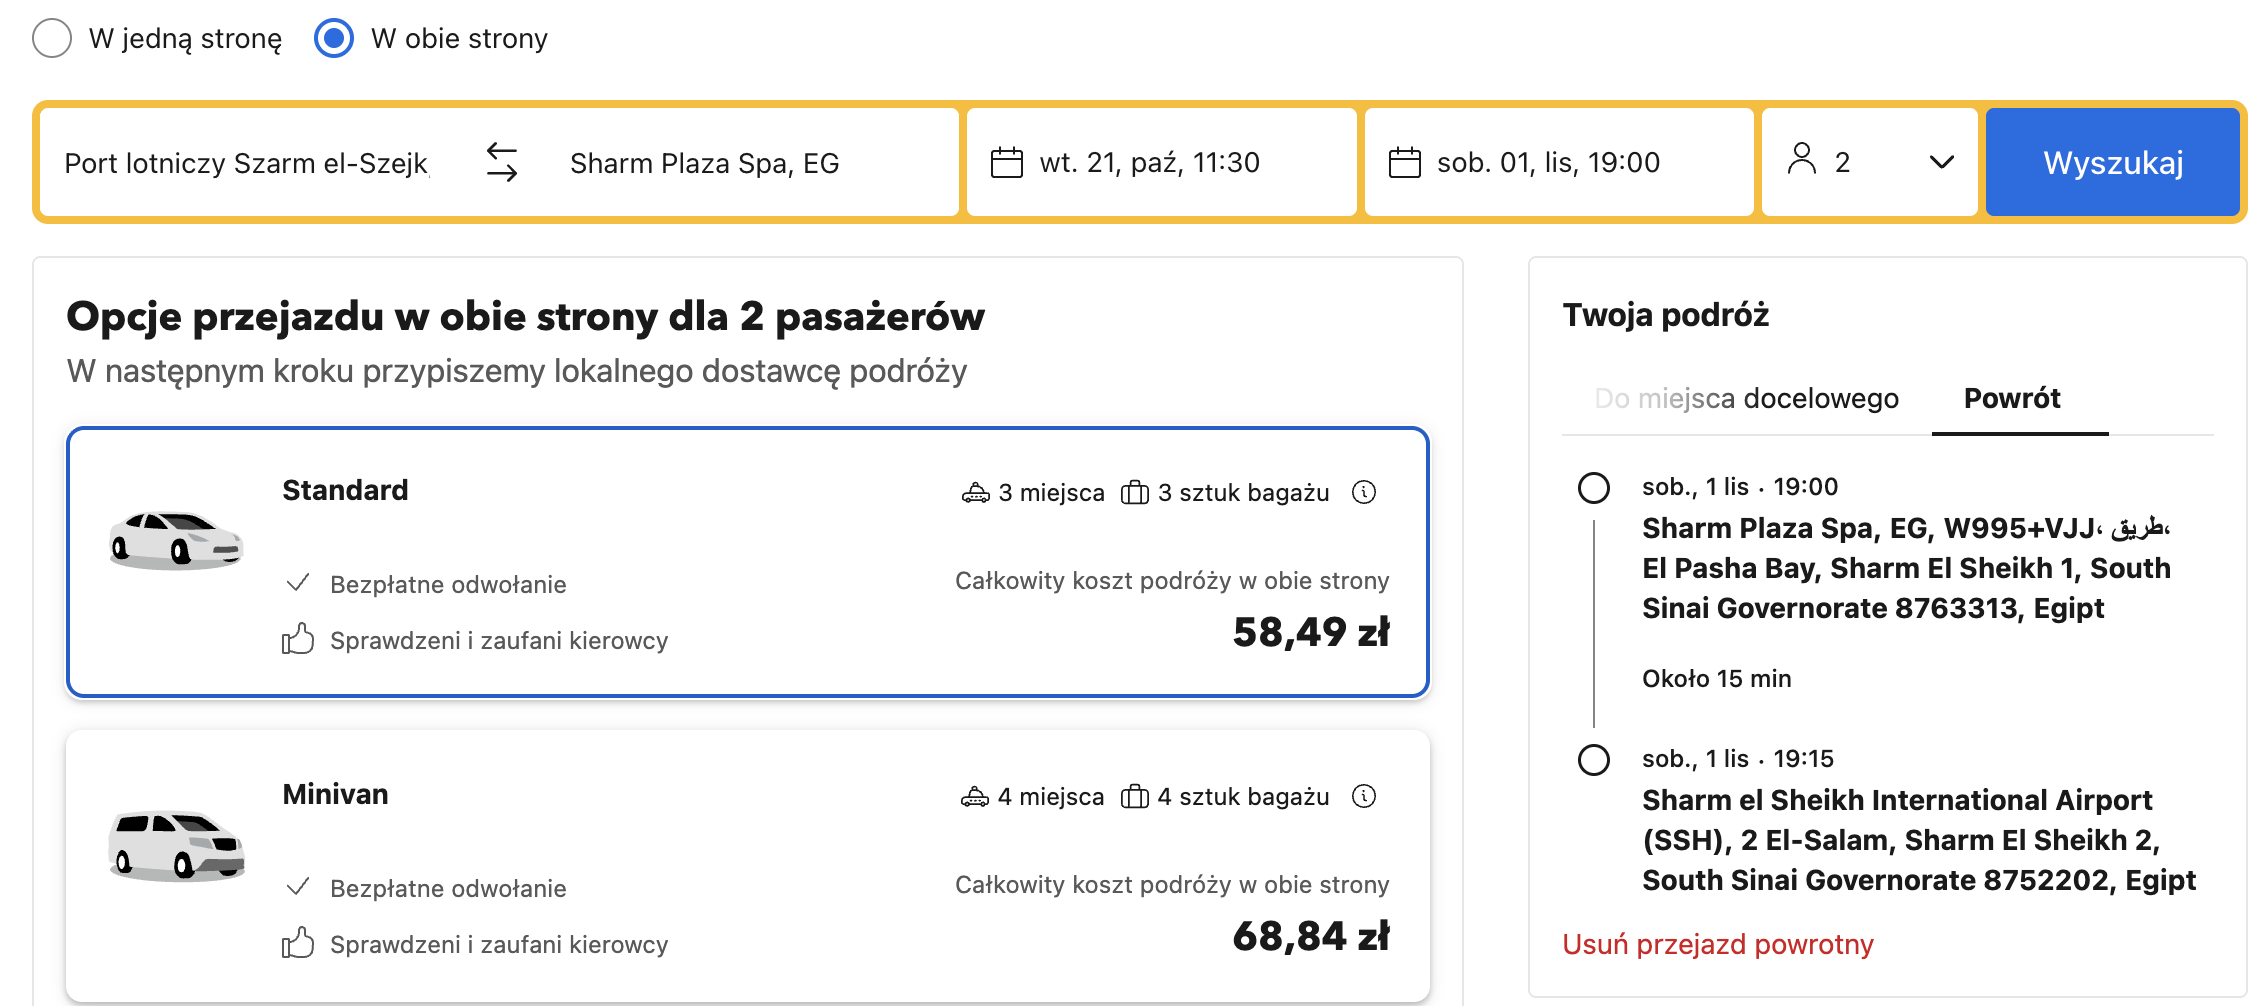Click the return date calendar icon
2266x1006 pixels.
1404,162
